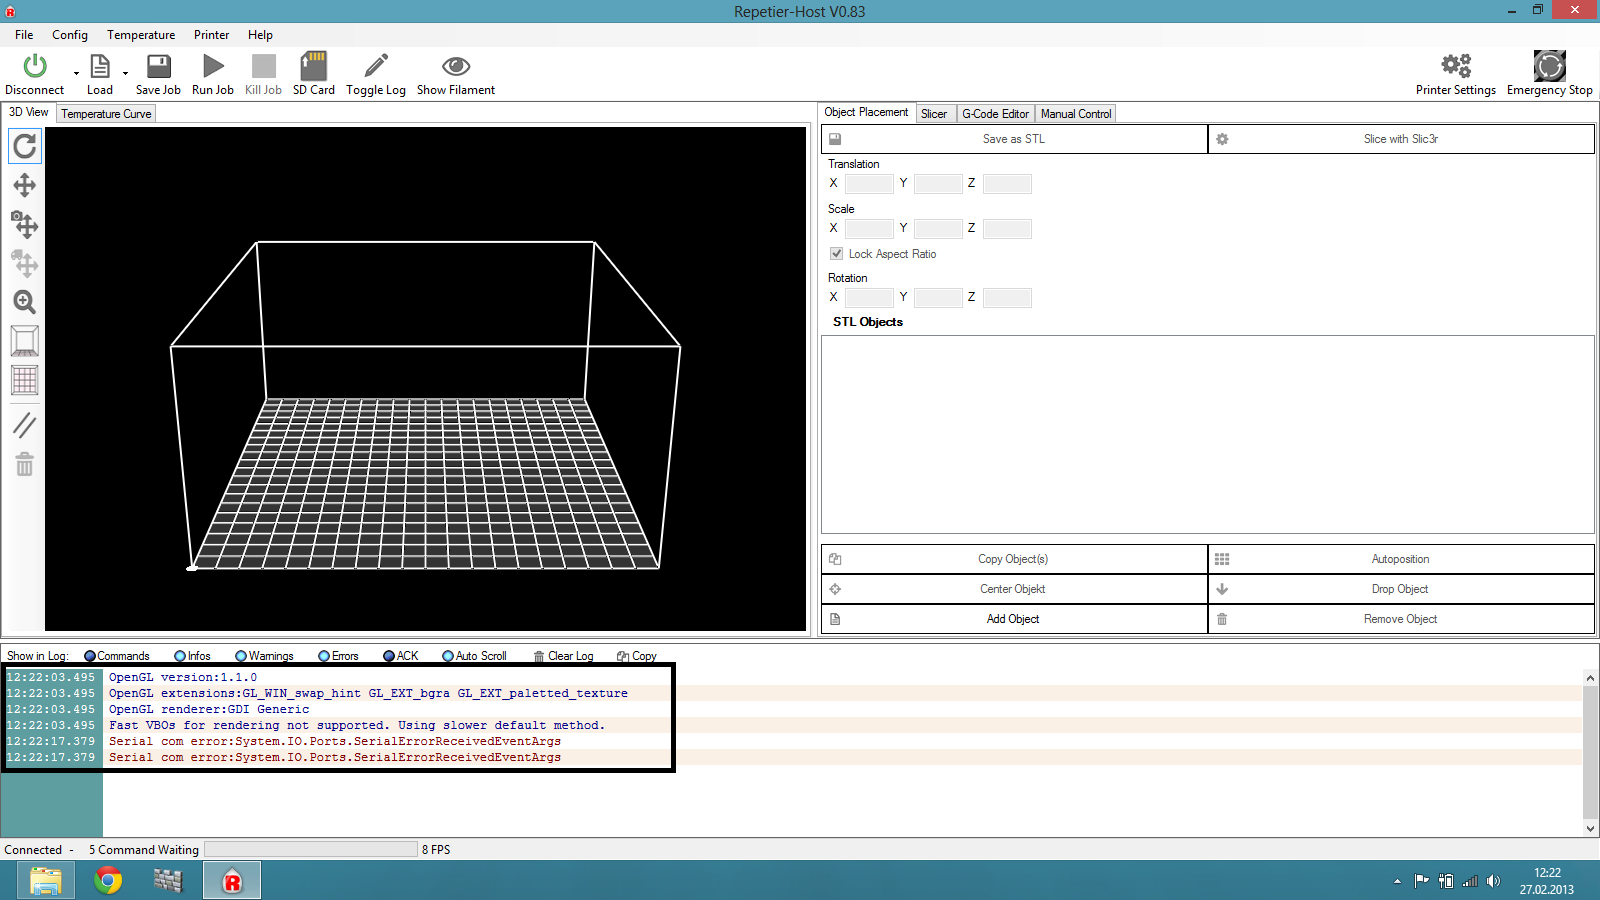The height and width of the screenshot is (900, 1600).
Task: Click Scale Y input field
Action: 938,229
